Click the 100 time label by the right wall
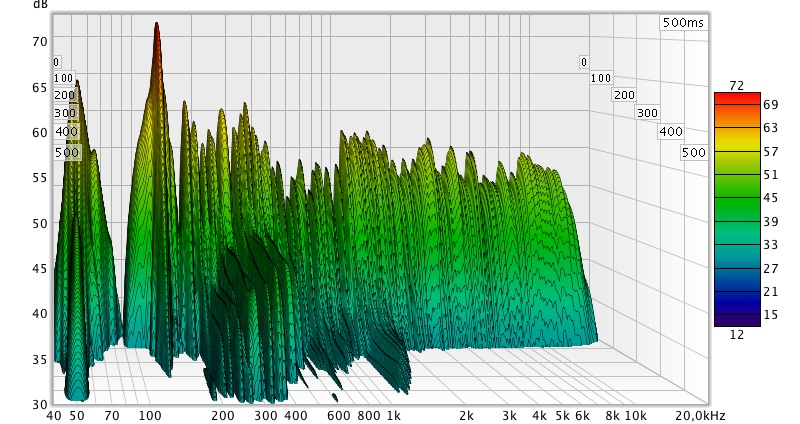Viewport: 800px width, 424px height. 601,78
